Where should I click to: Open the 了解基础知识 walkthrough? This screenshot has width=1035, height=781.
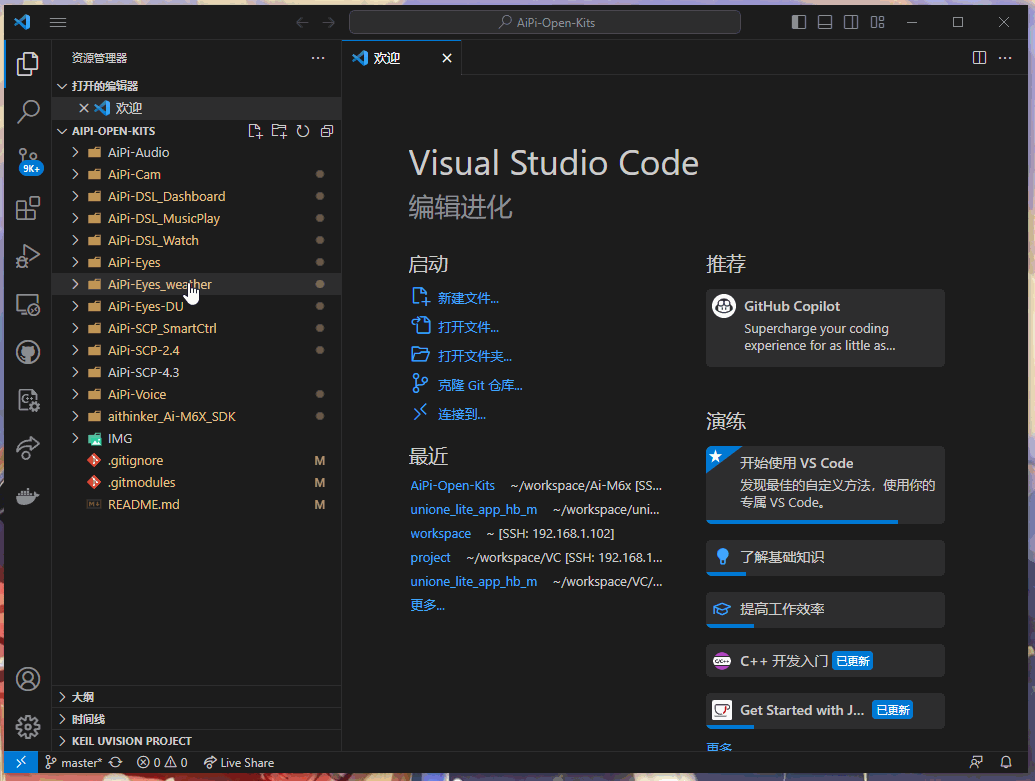click(x=825, y=558)
